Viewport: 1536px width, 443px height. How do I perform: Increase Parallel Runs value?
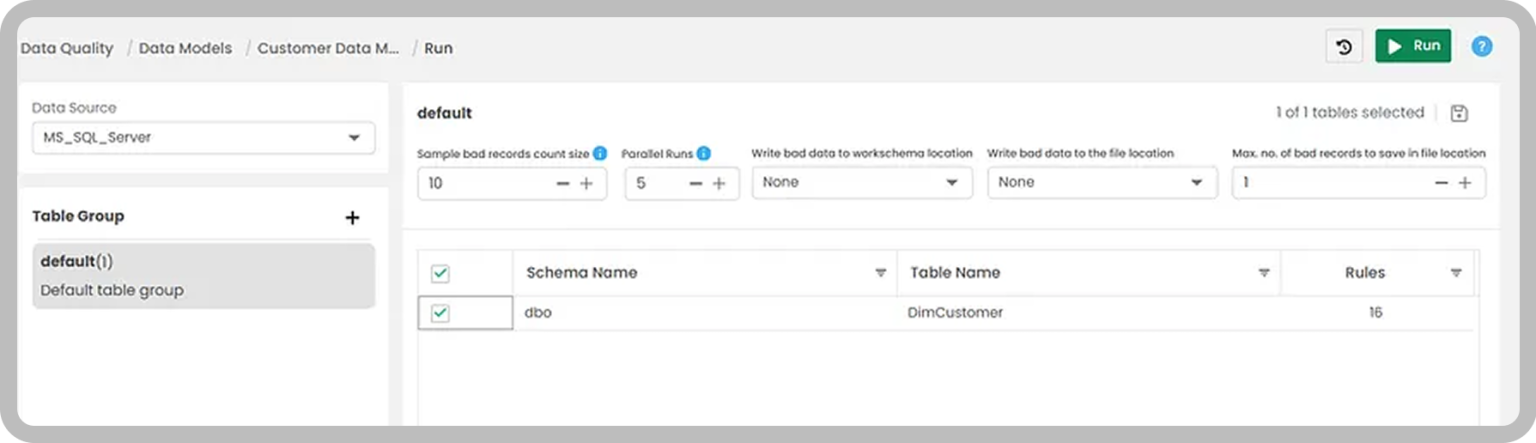(x=719, y=183)
